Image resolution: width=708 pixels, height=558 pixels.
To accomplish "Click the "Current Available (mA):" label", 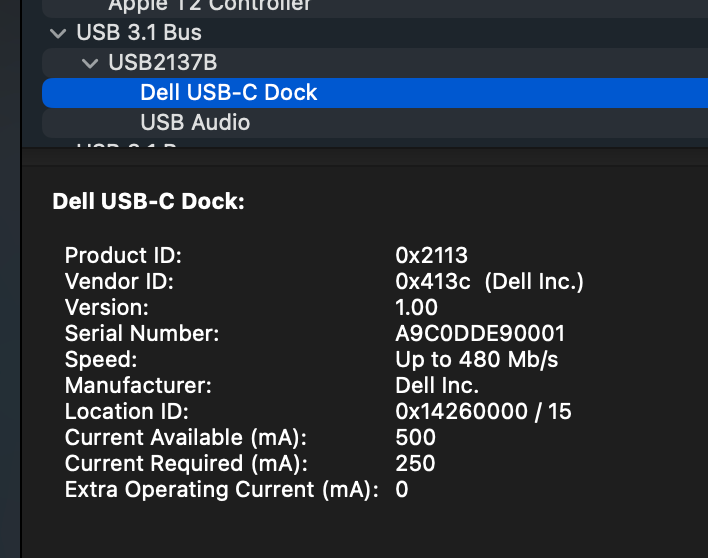I will click(185, 438).
